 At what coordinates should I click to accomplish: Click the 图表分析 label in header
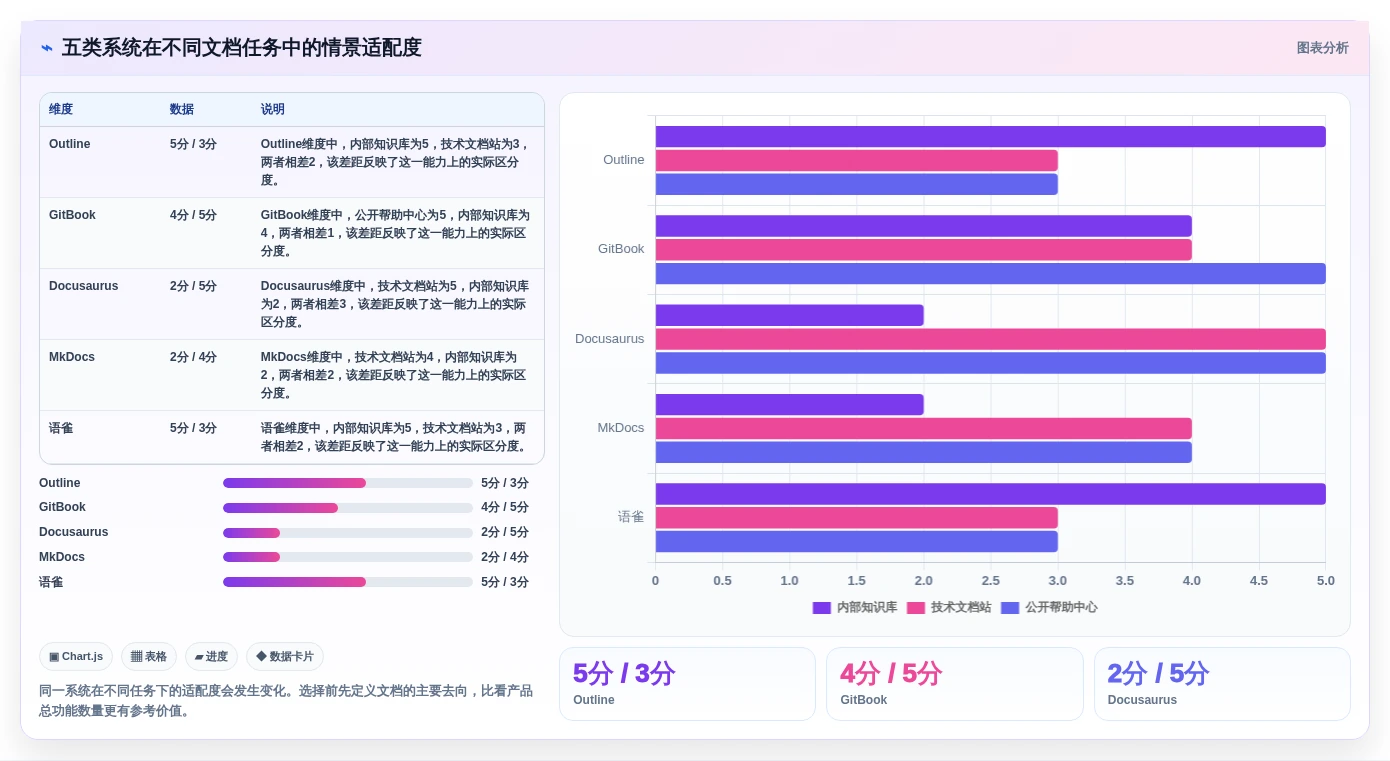1322,48
